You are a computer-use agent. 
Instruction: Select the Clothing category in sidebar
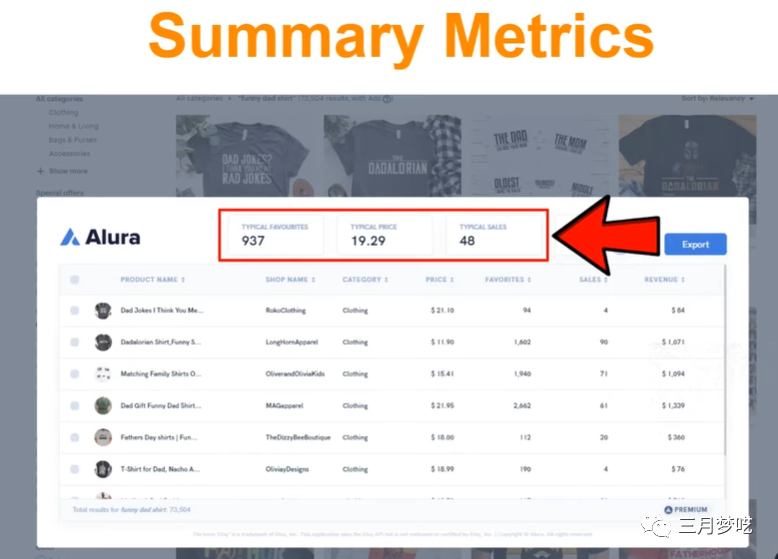[x=64, y=113]
